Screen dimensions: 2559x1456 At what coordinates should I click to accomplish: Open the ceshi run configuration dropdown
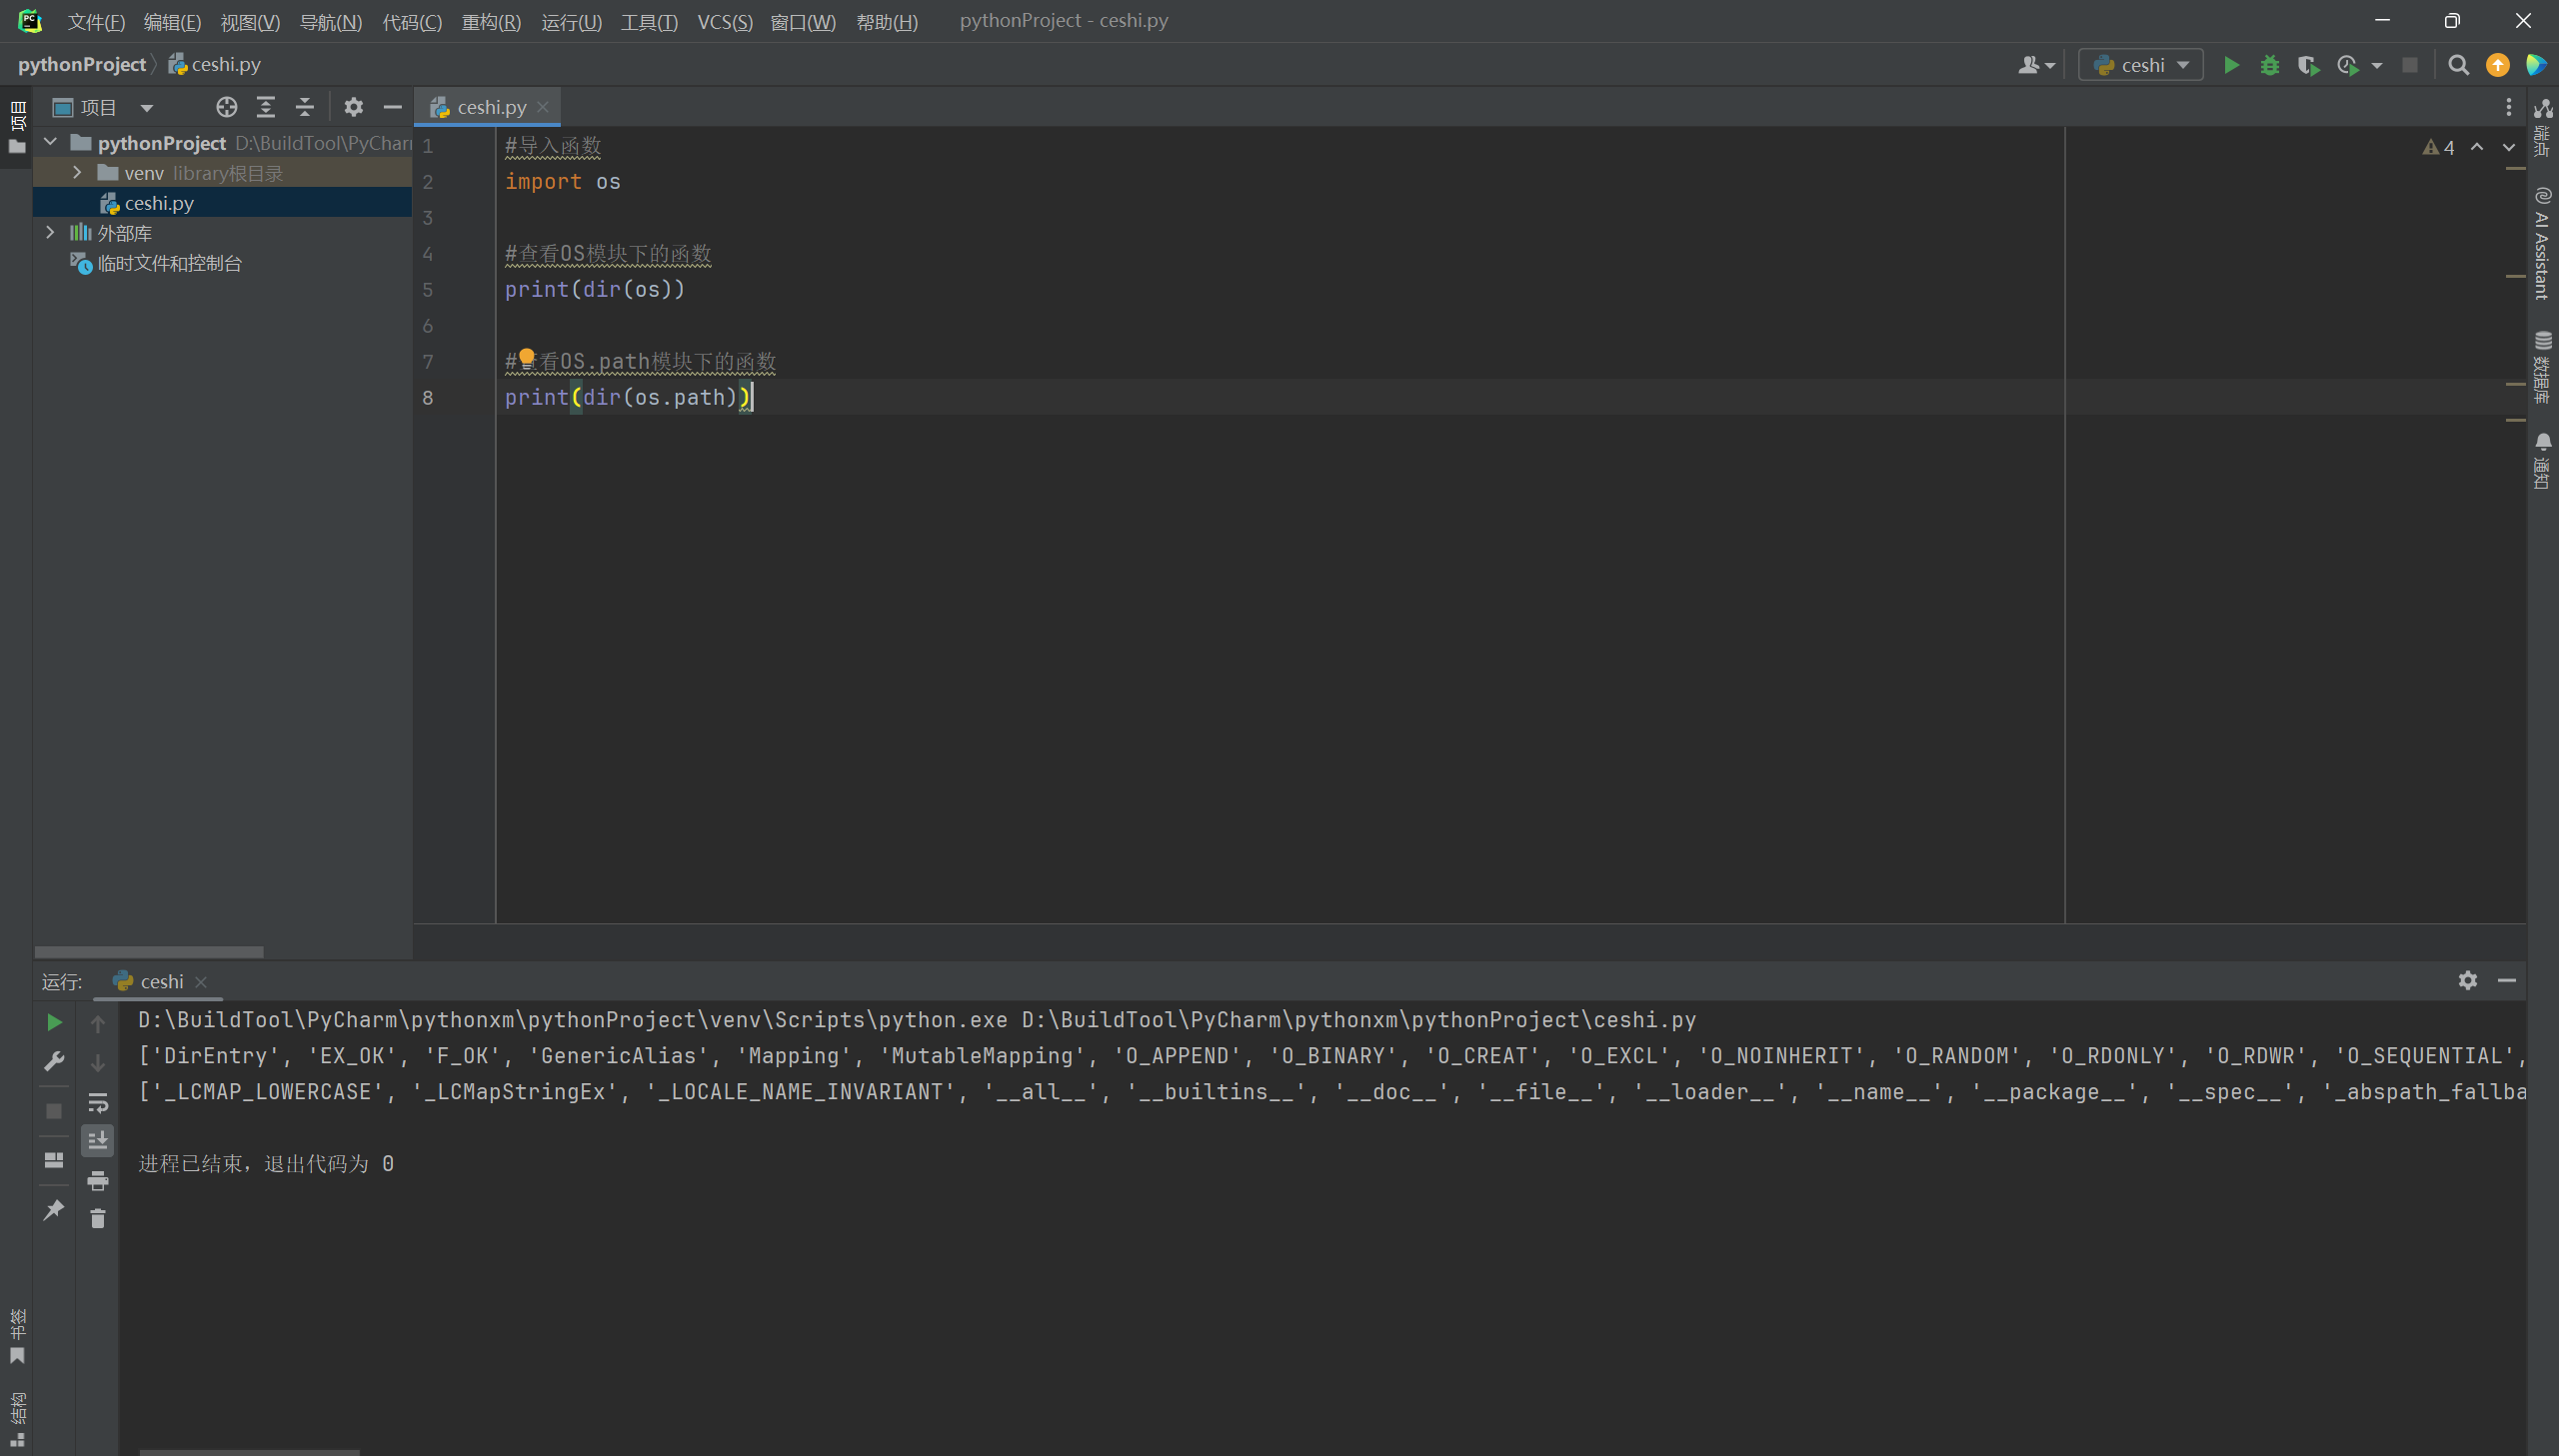[2141, 65]
